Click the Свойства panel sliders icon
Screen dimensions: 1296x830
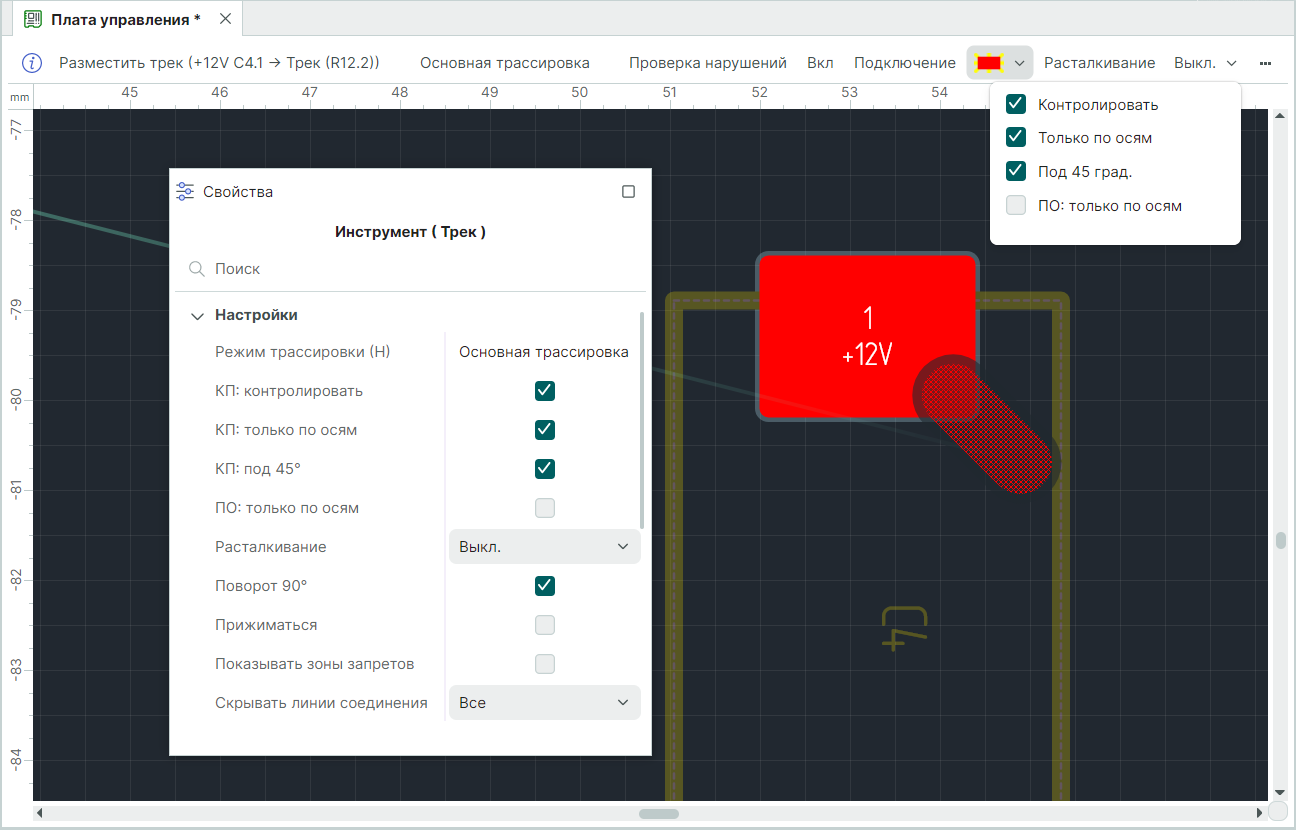coord(185,192)
